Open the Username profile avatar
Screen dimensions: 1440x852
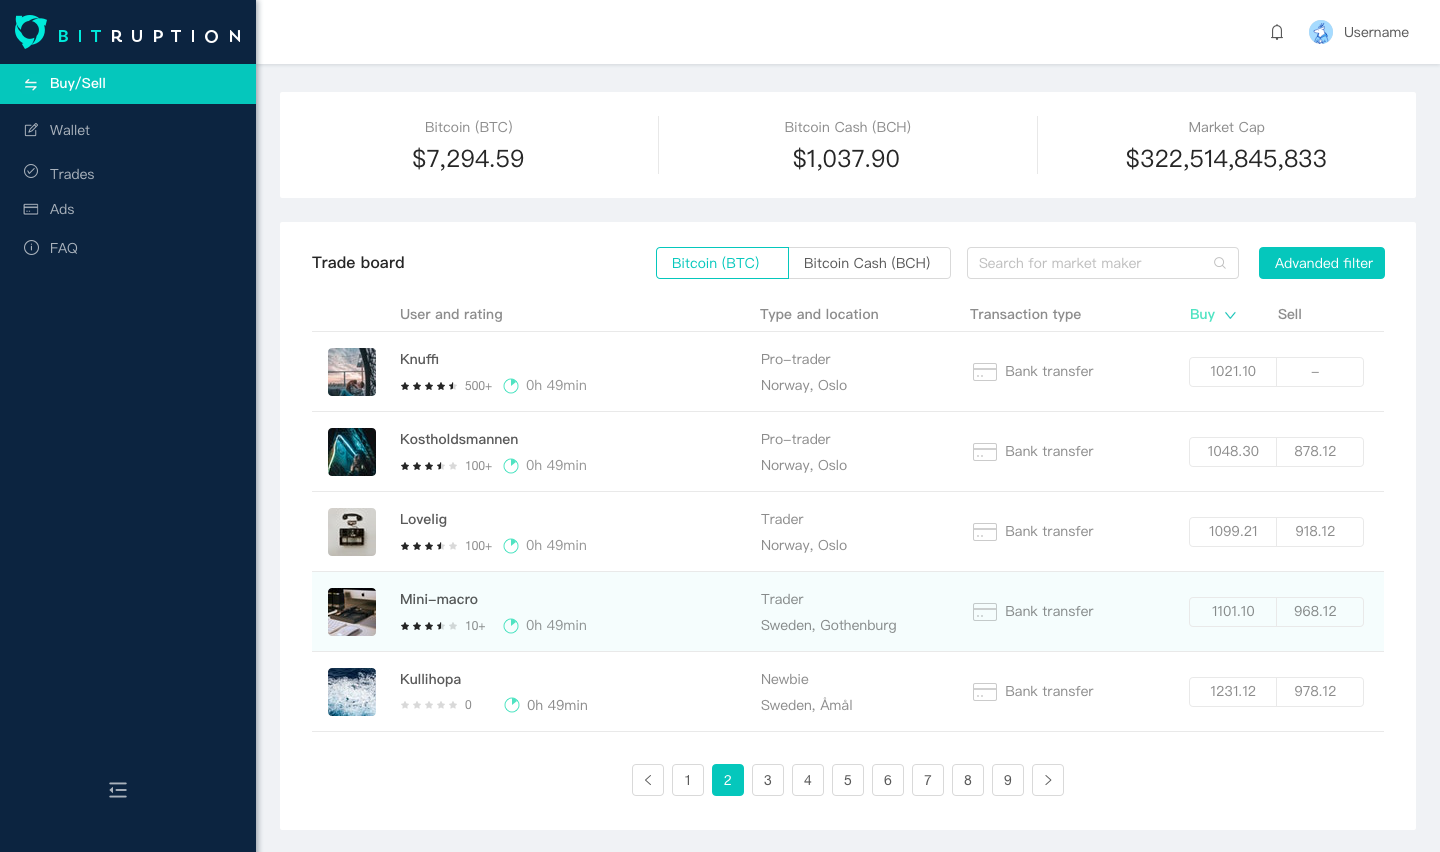1320,32
